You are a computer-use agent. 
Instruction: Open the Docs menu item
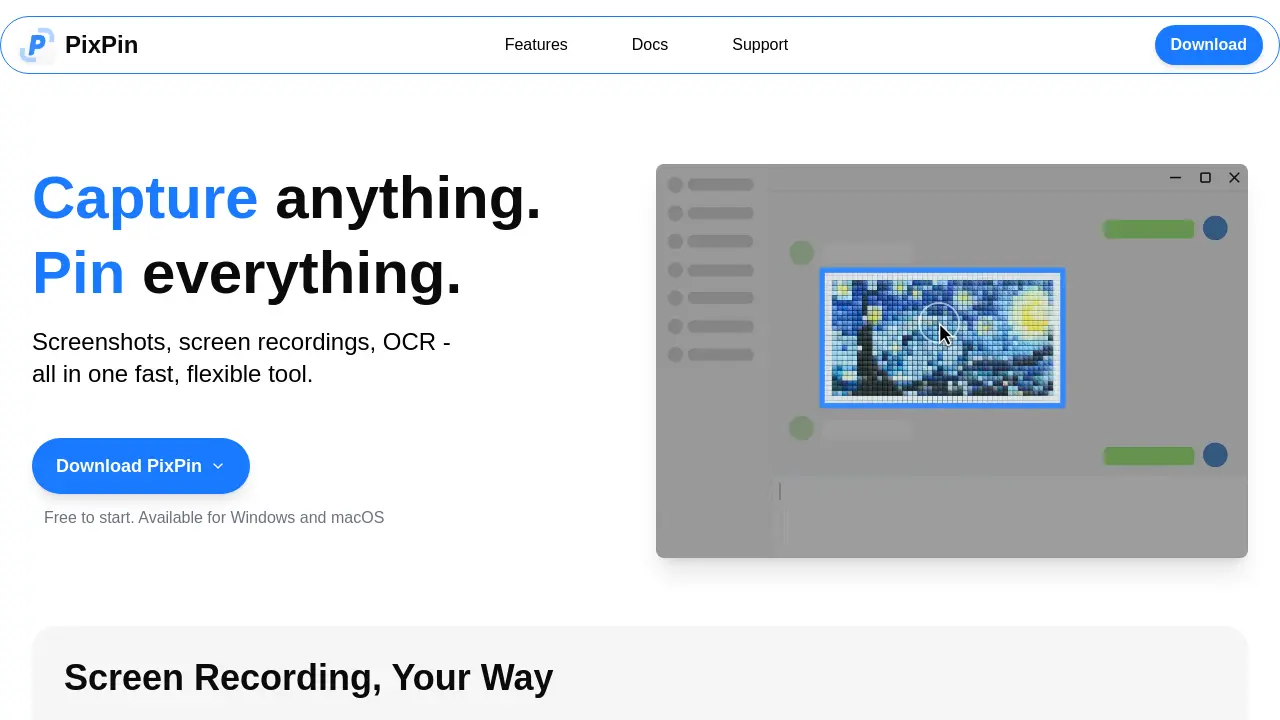tap(650, 45)
